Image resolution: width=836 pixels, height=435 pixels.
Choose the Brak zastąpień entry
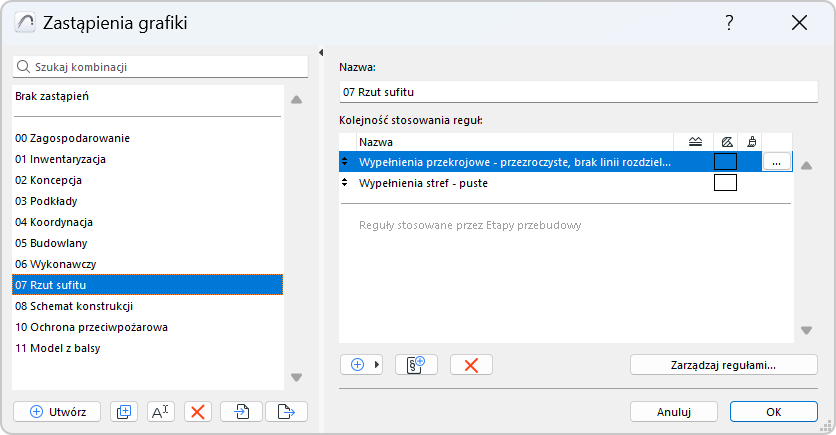click(x=53, y=96)
